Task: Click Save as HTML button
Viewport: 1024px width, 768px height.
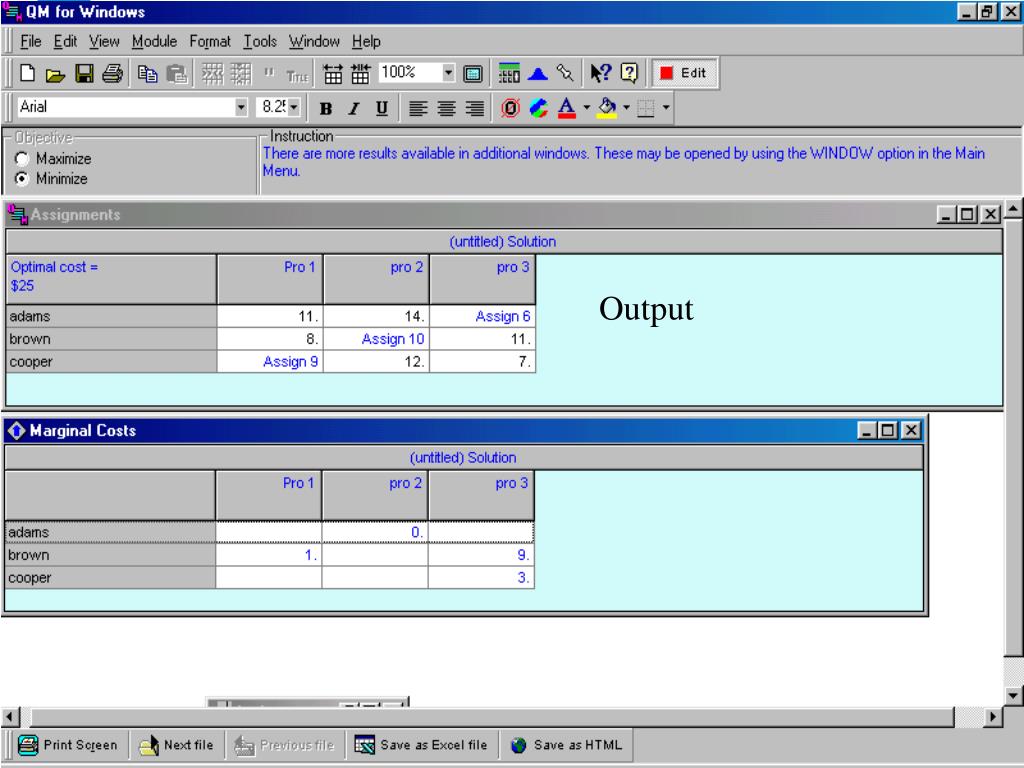Action: [566, 745]
